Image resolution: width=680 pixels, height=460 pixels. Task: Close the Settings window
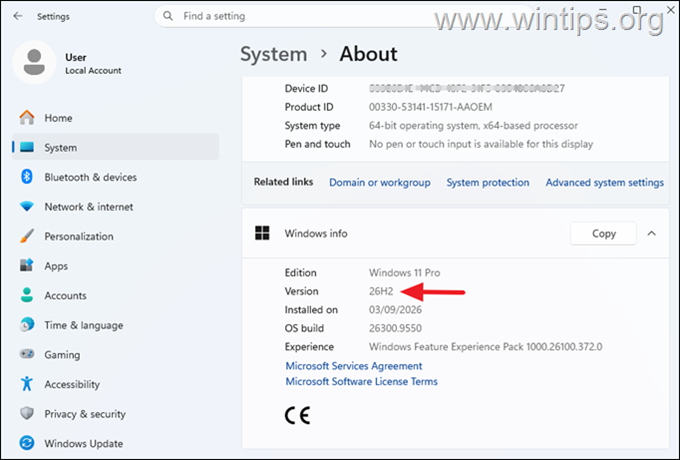(x=670, y=10)
